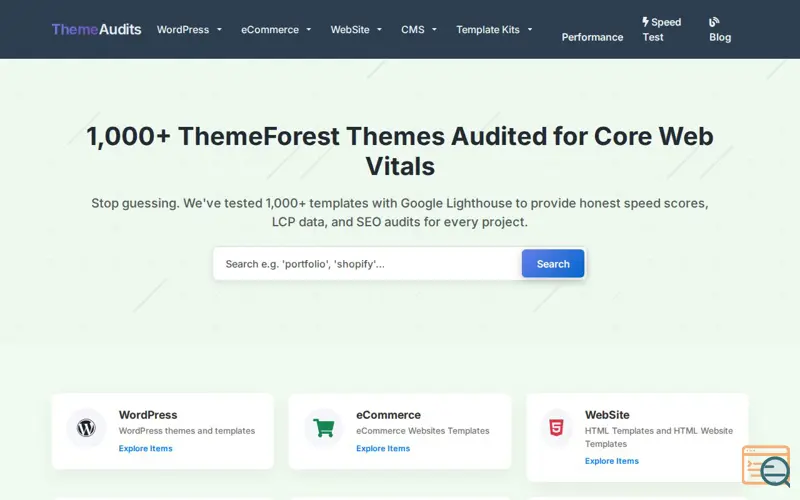Open the WebSite category card title
This screenshot has width=800, height=500.
tap(607, 415)
